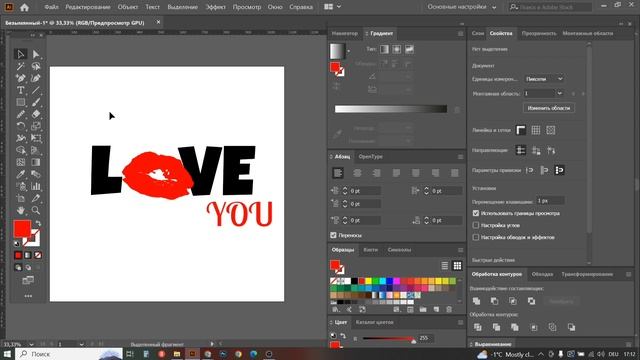Image resolution: width=640 pixels, height=360 pixels.
Task: Pick the Eyedropper tool
Action: click(21, 174)
